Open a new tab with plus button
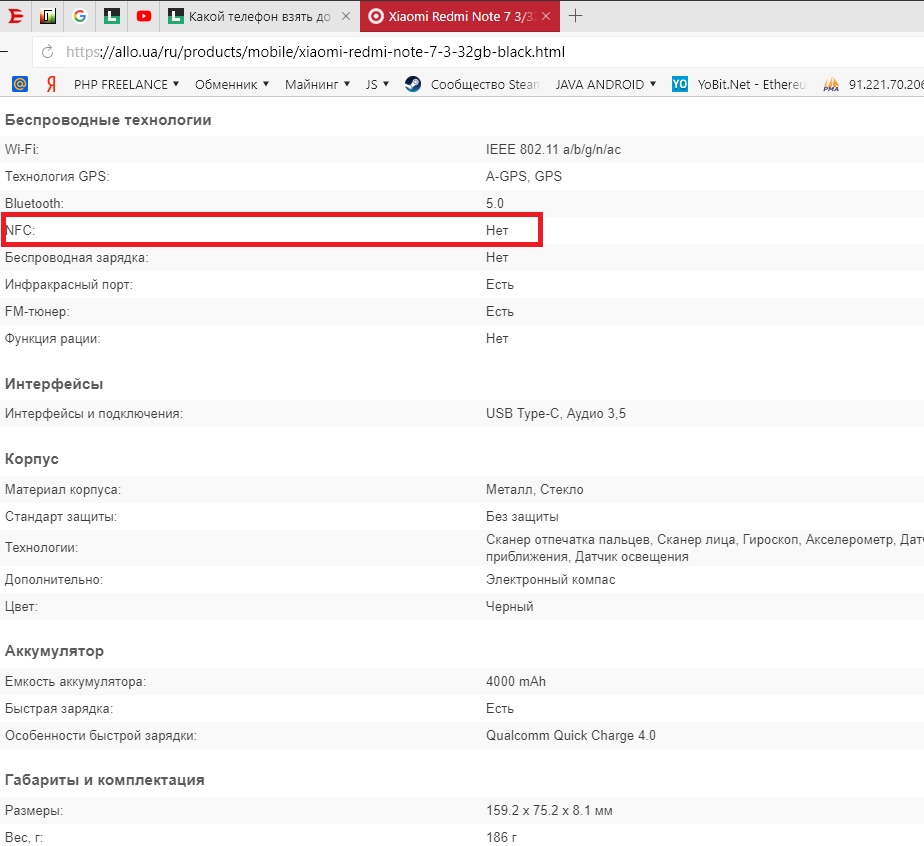This screenshot has height=846, width=924. (x=575, y=16)
